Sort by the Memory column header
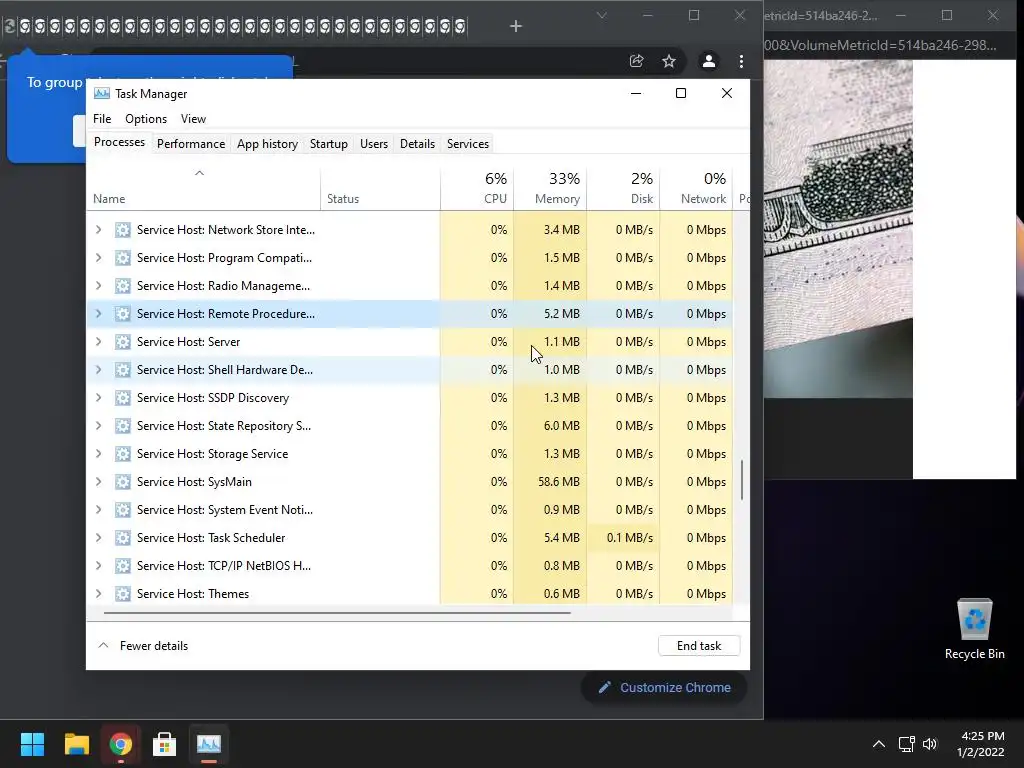The width and height of the screenshot is (1024, 768). (x=551, y=188)
